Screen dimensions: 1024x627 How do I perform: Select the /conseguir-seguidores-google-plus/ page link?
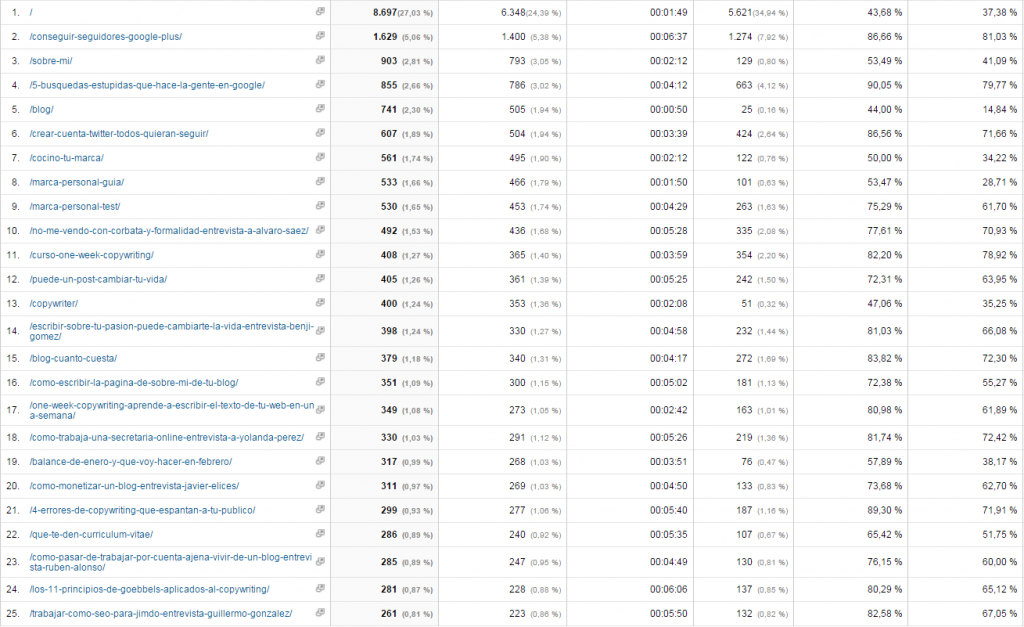tap(105, 36)
